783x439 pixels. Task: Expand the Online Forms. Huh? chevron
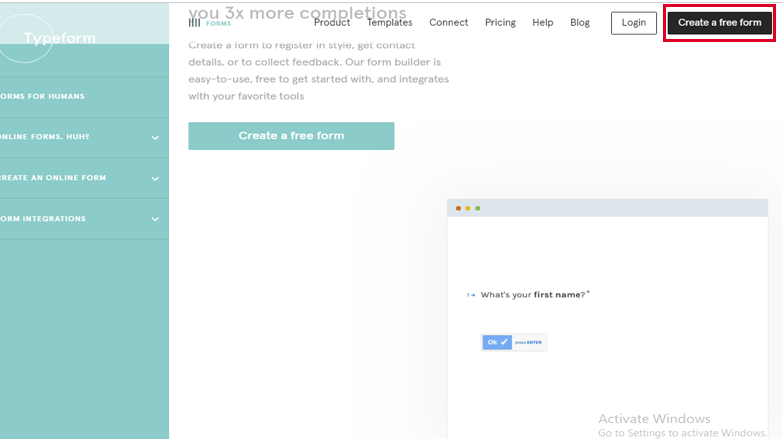coord(155,138)
